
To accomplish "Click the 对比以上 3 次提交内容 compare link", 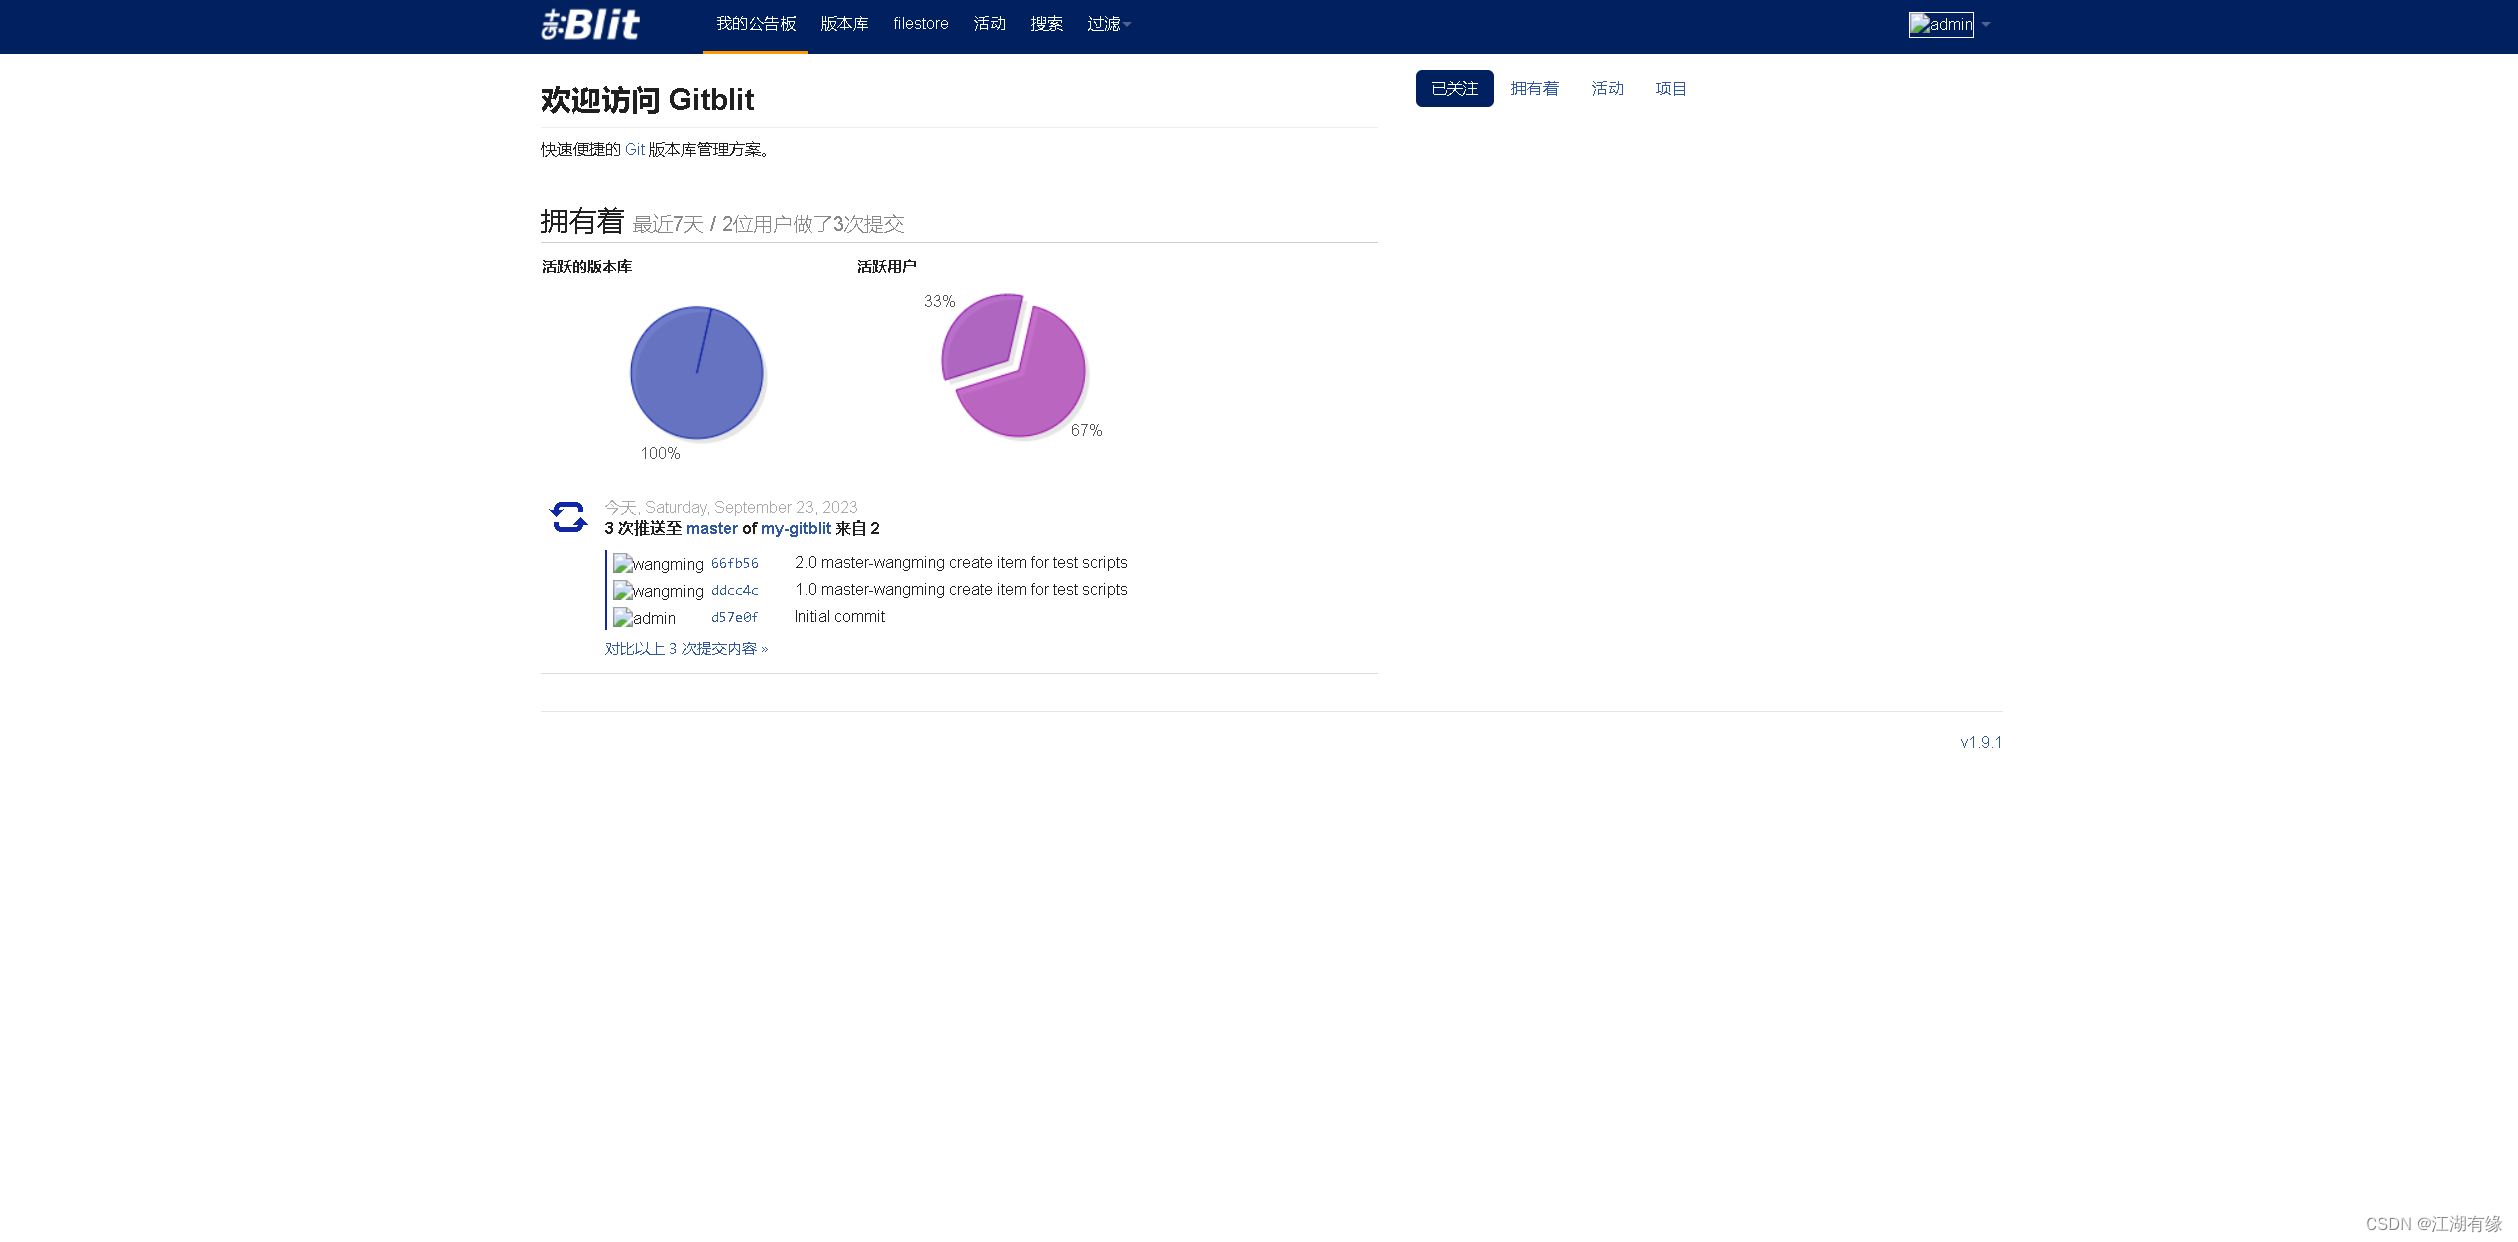I will point(686,649).
